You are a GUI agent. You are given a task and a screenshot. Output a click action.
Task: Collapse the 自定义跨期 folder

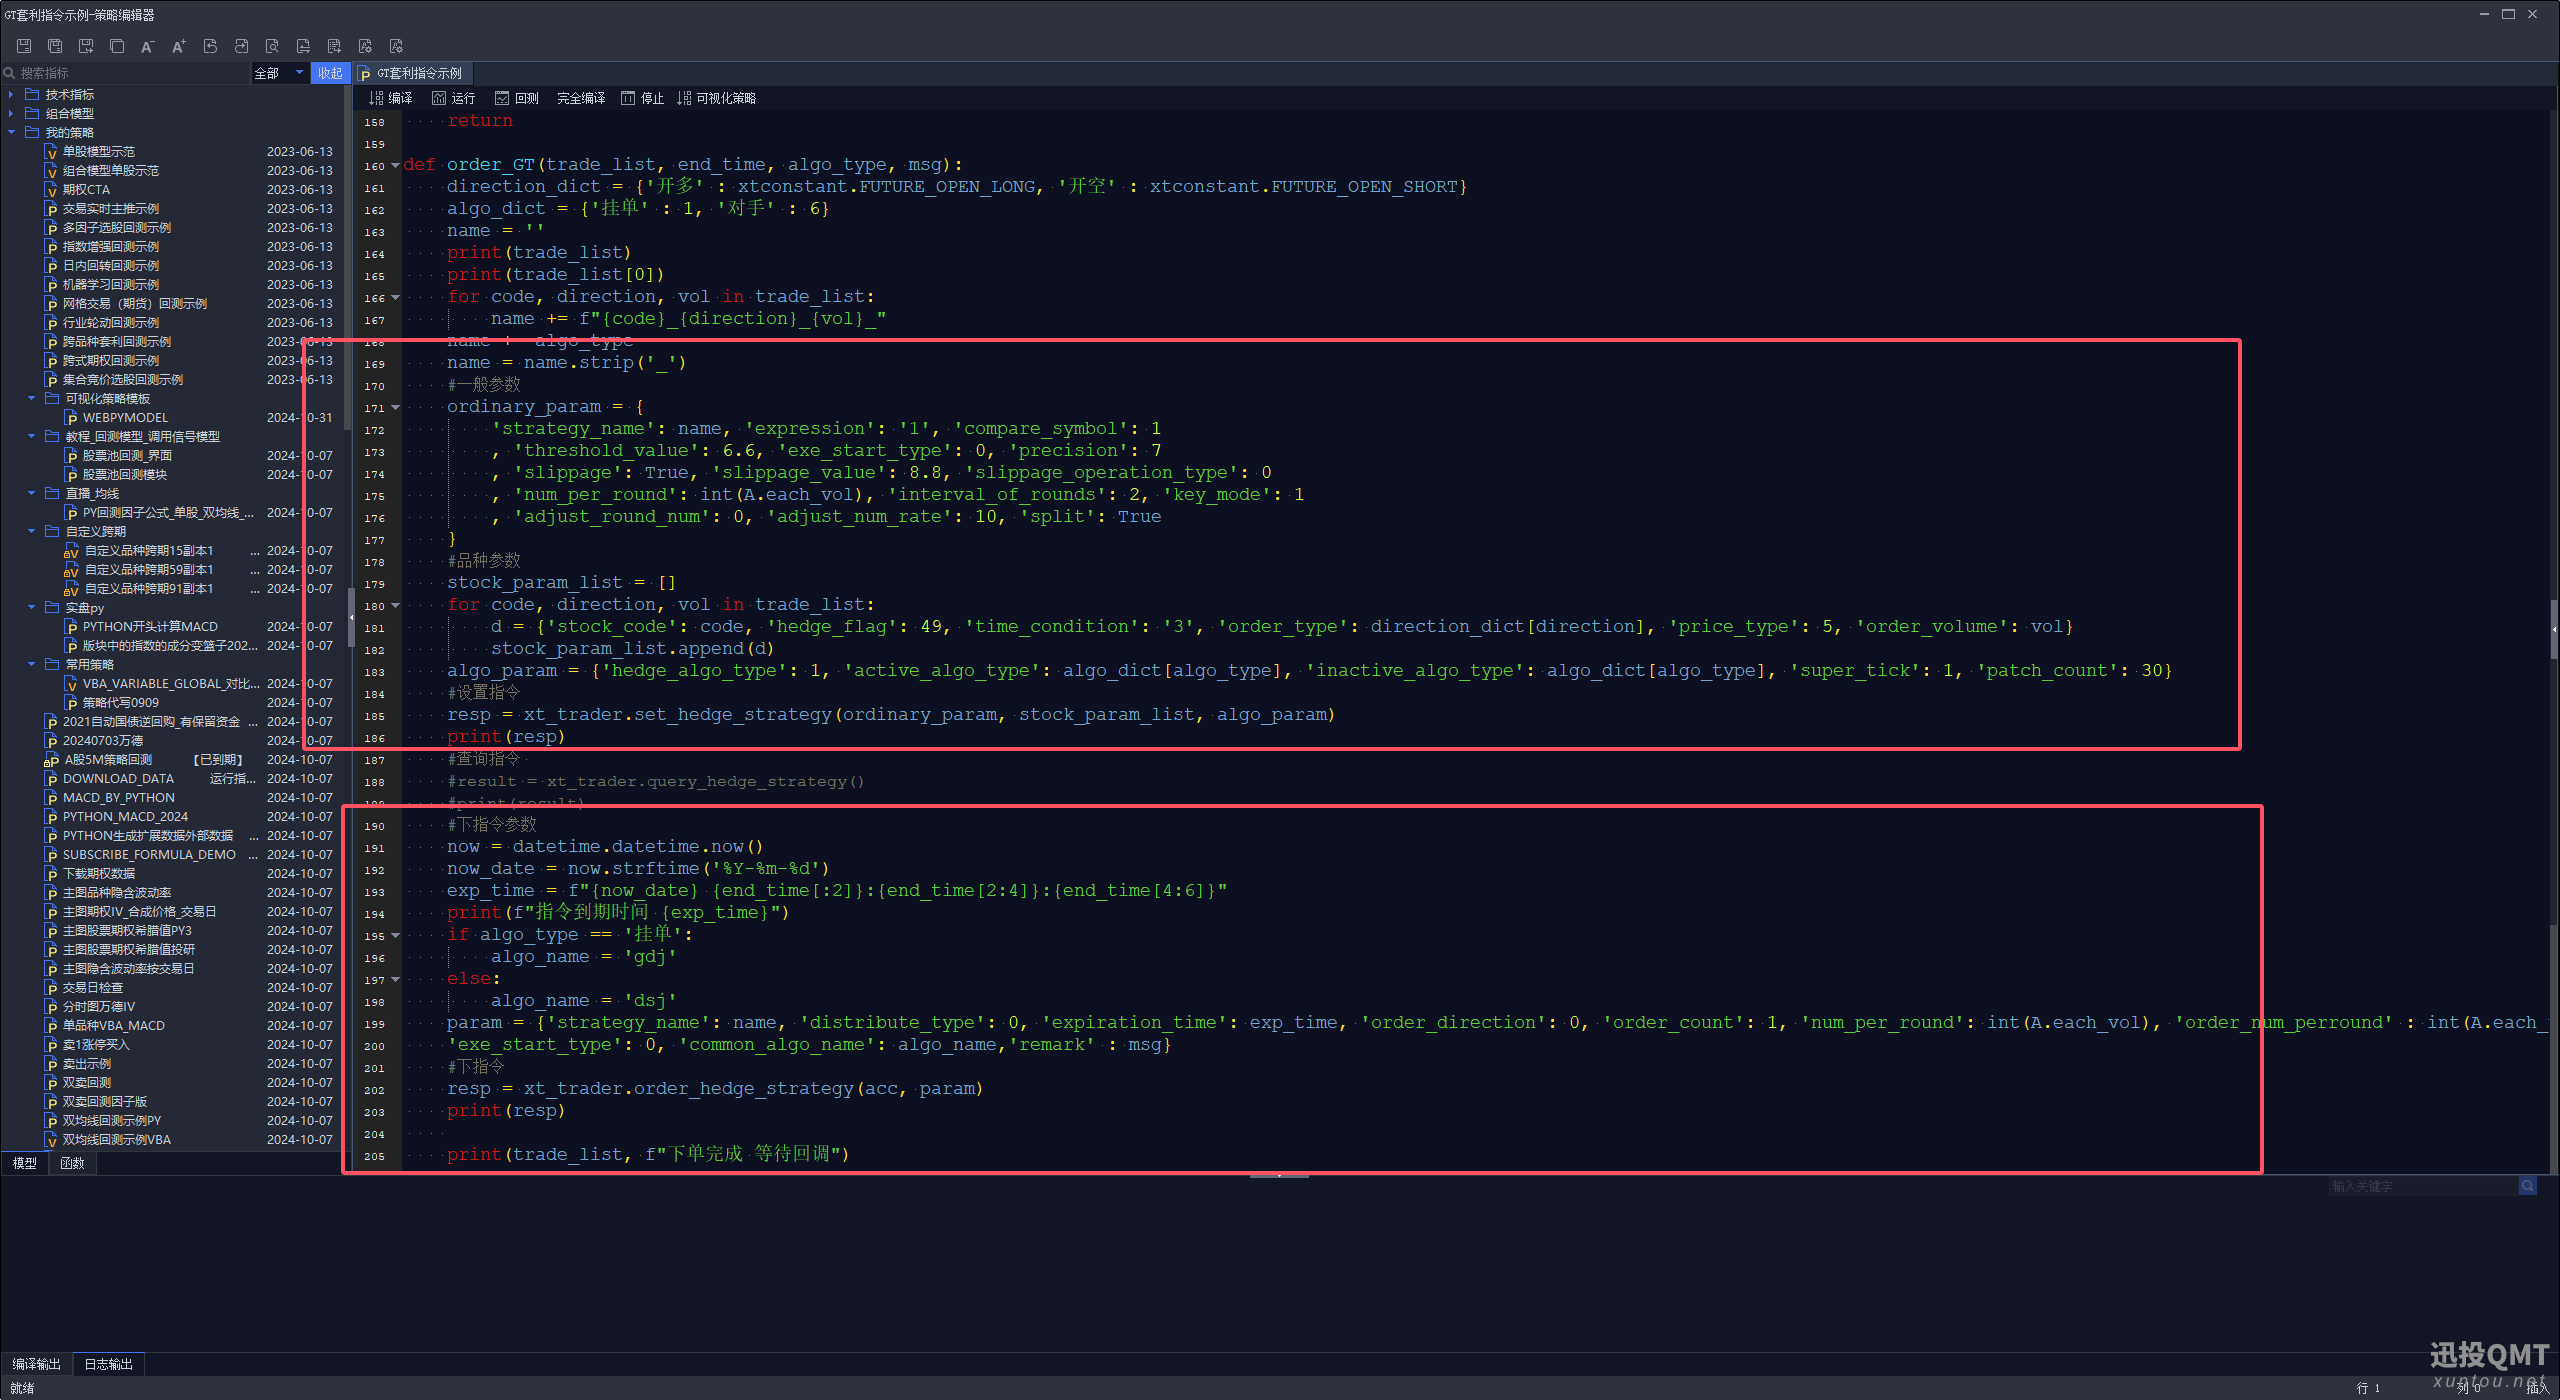click(x=31, y=531)
